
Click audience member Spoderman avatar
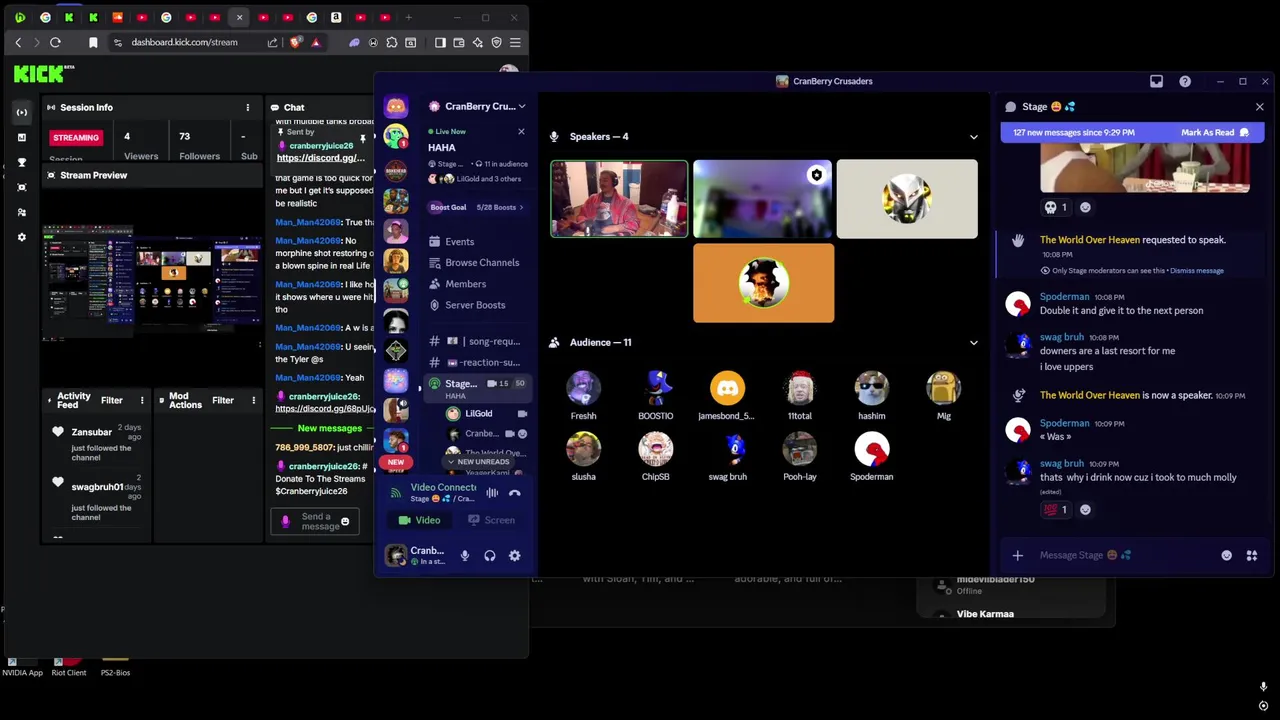(x=871, y=450)
